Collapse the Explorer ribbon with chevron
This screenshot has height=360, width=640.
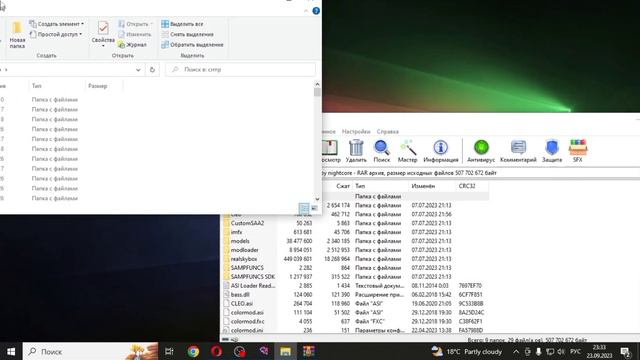(x=306, y=11)
